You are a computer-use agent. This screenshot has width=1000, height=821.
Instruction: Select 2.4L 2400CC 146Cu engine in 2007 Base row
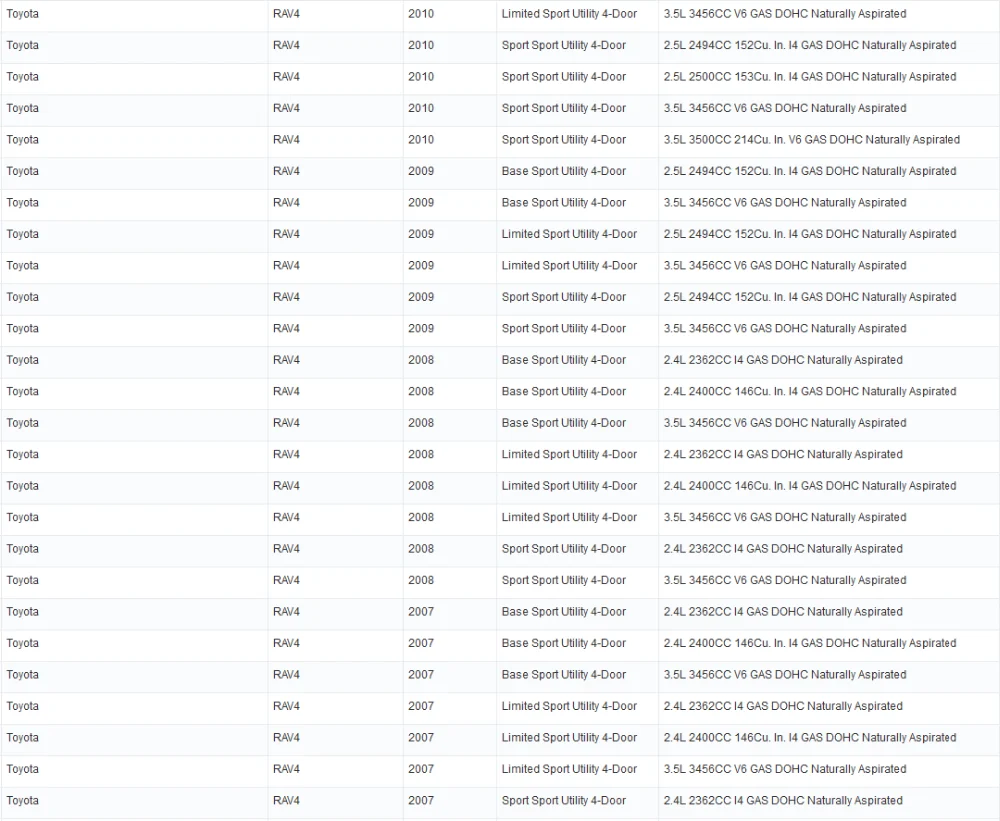809,643
